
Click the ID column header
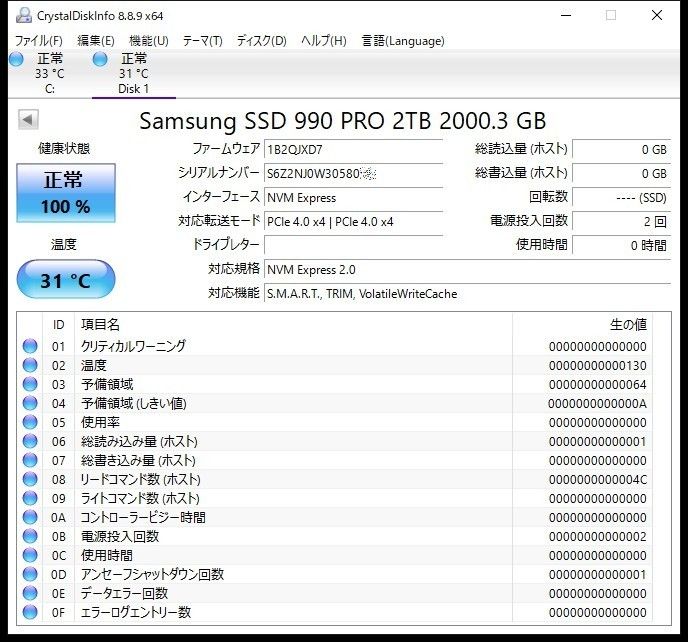(x=58, y=325)
